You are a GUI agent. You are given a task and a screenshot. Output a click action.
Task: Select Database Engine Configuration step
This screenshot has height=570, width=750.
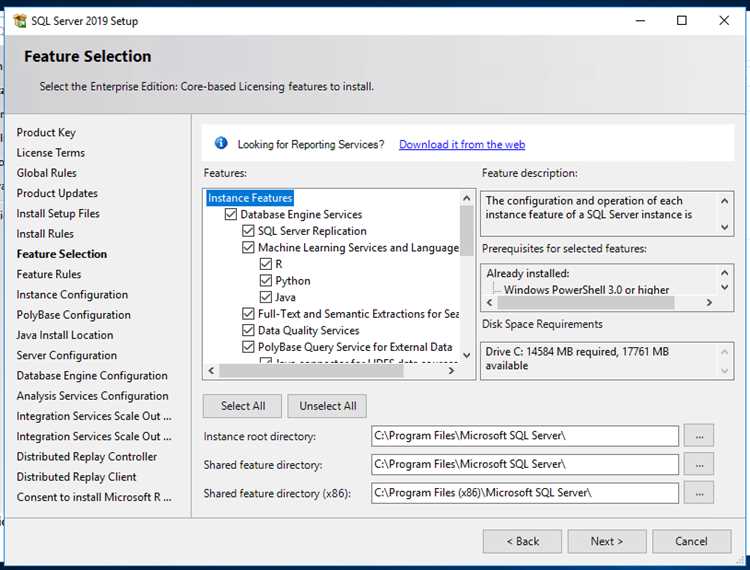click(x=92, y=375)
